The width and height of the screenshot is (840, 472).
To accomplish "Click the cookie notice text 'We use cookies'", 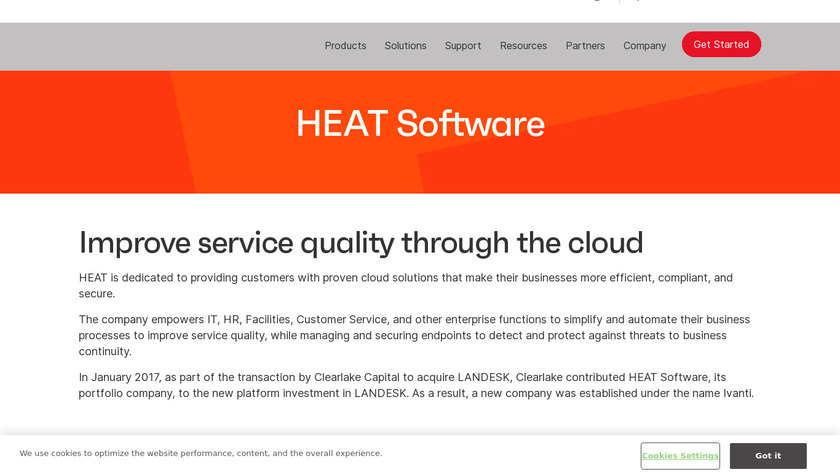I will [201, 453].
